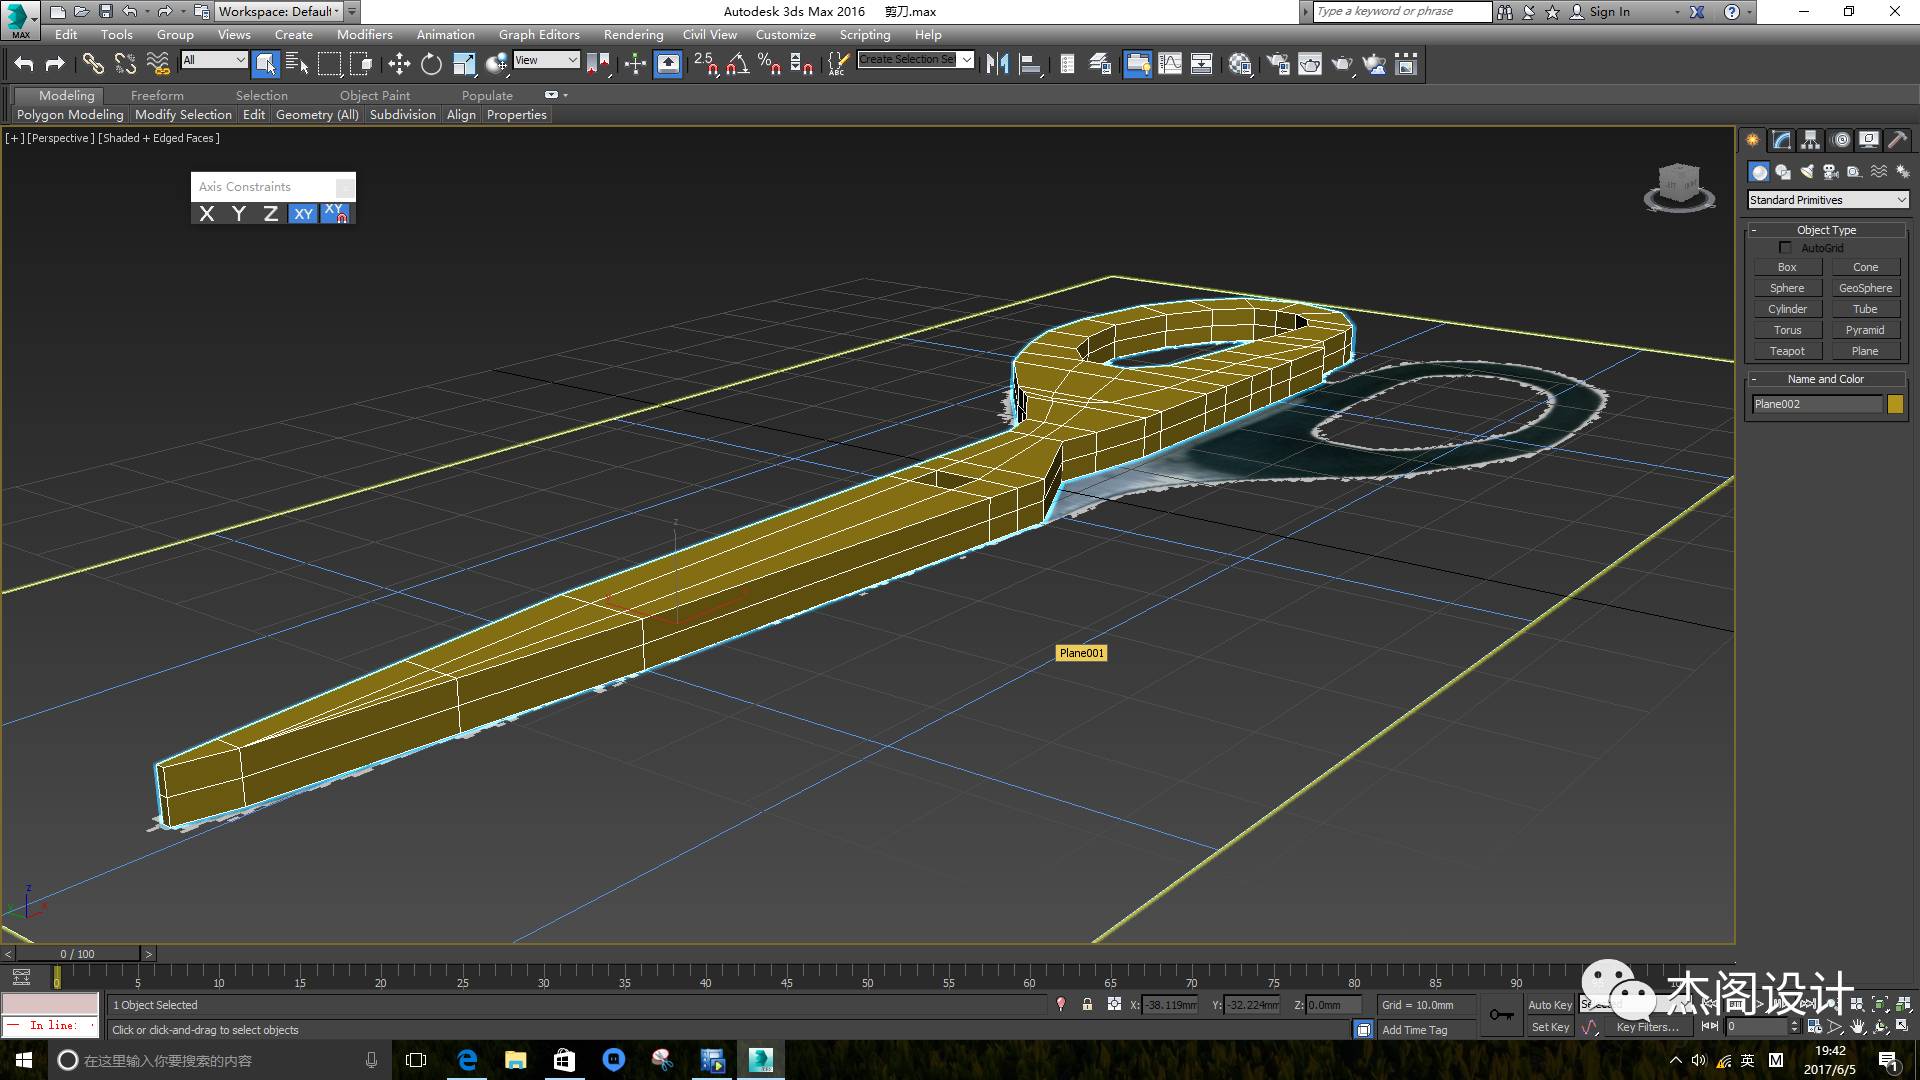Screen dimensions: 1920x1080
Task: Click the Plane002 object color swatch
Action: pyautogui.click(x=1895, y=404)
